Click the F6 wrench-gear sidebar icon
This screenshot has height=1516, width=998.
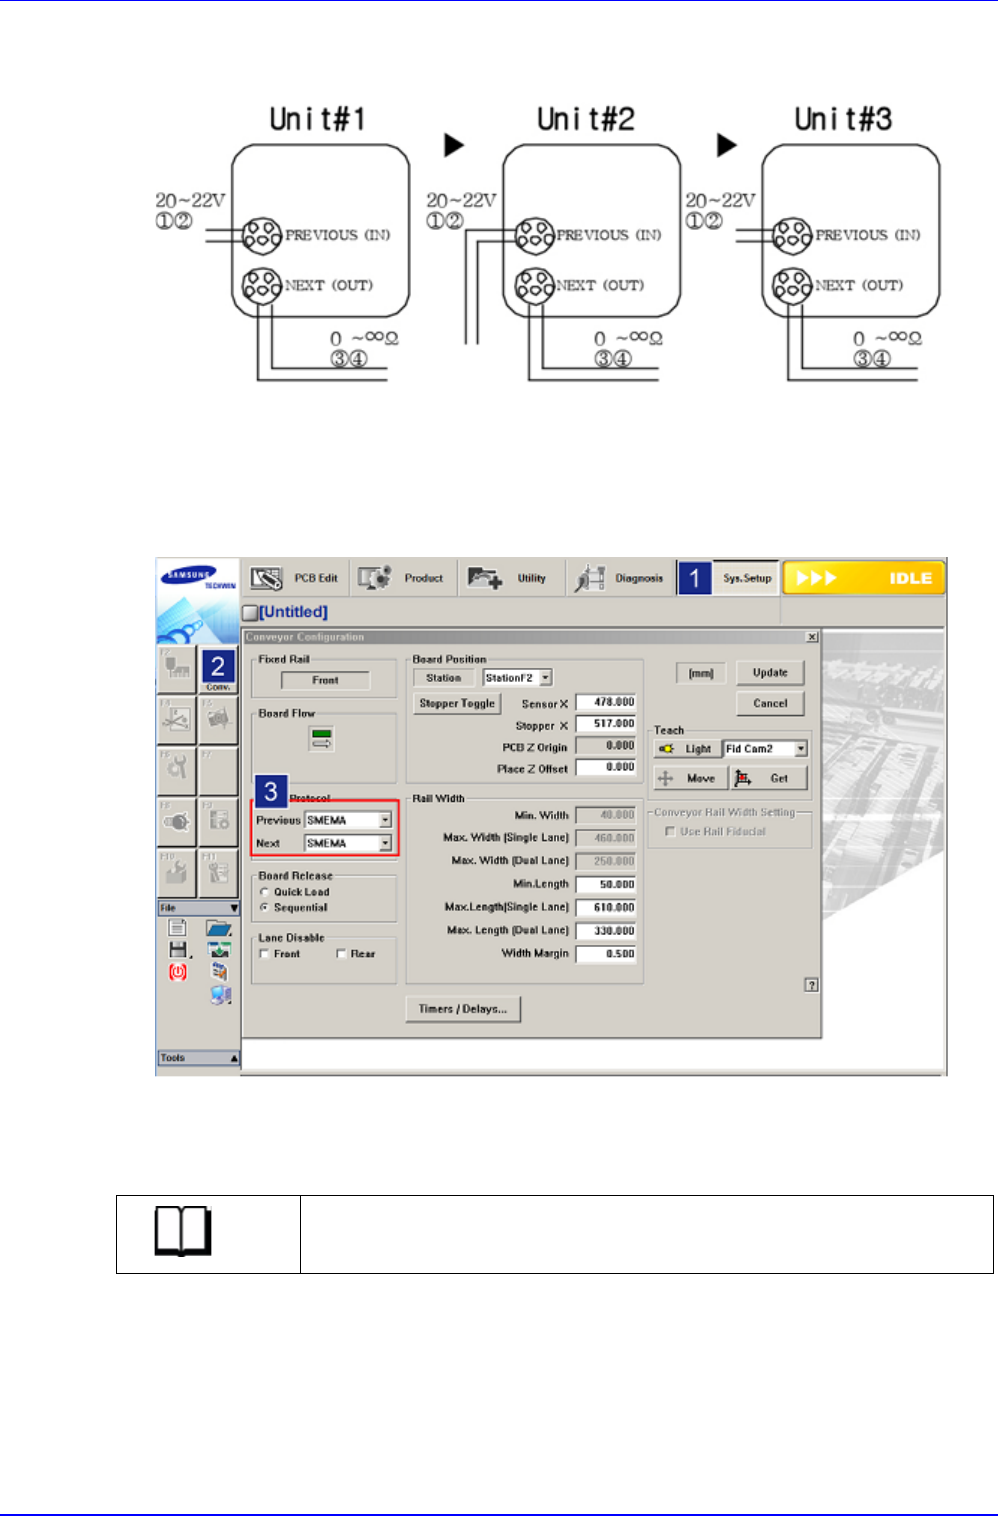coord(176,770)
